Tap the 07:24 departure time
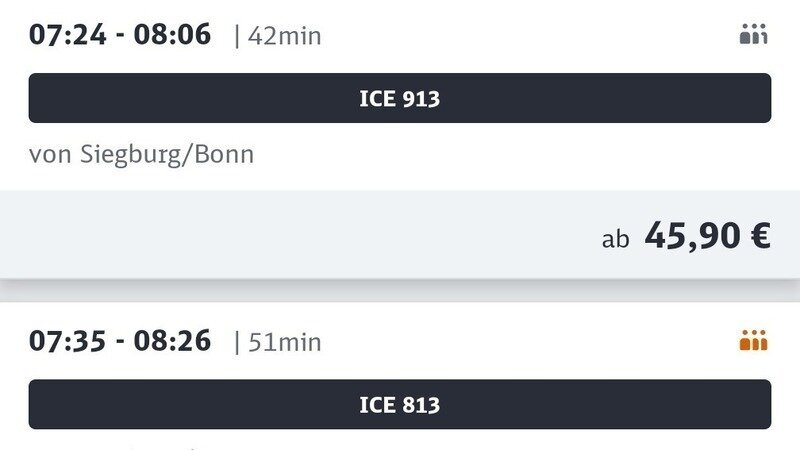Image resolution: width=800 pixels, height=450 pixels. 65,35
